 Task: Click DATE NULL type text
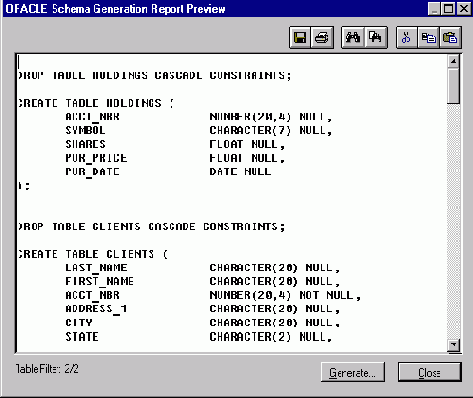click(240, 172)
